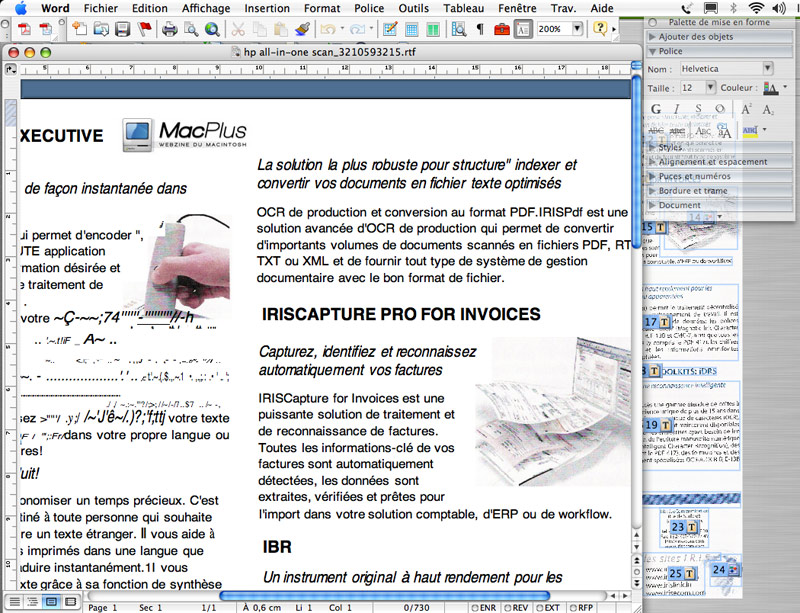Screen dimensions: 800x613
Task: Collapse the Police section
Action: coord(719,51)
